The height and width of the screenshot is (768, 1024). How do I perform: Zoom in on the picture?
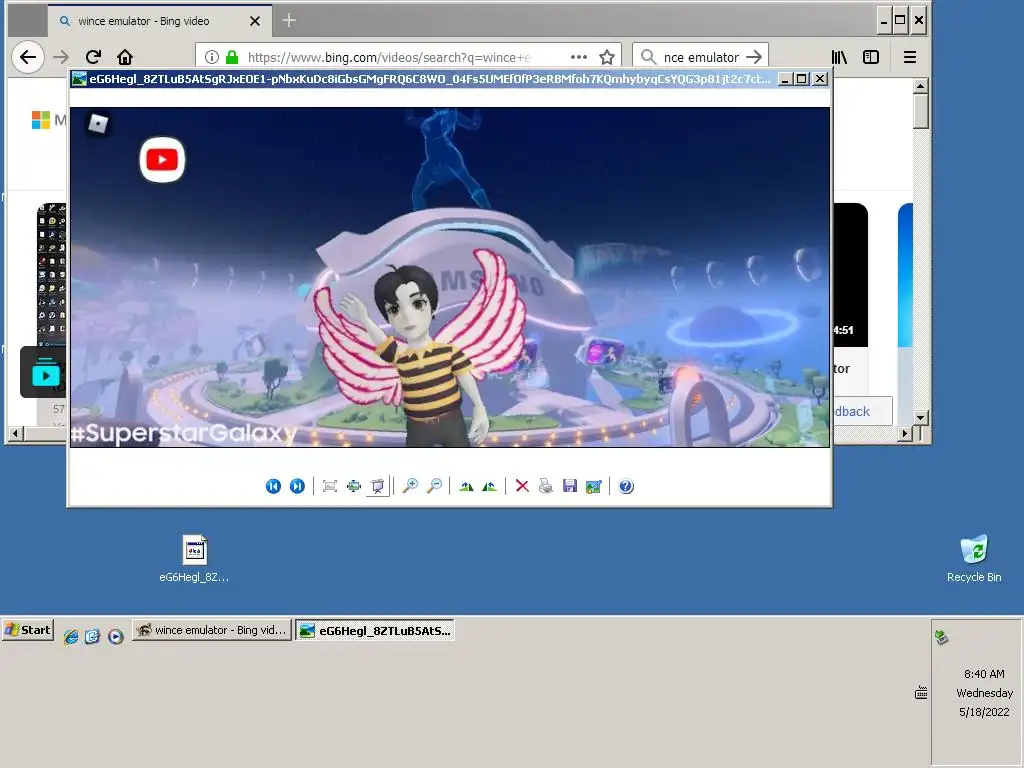pos(410,486)
